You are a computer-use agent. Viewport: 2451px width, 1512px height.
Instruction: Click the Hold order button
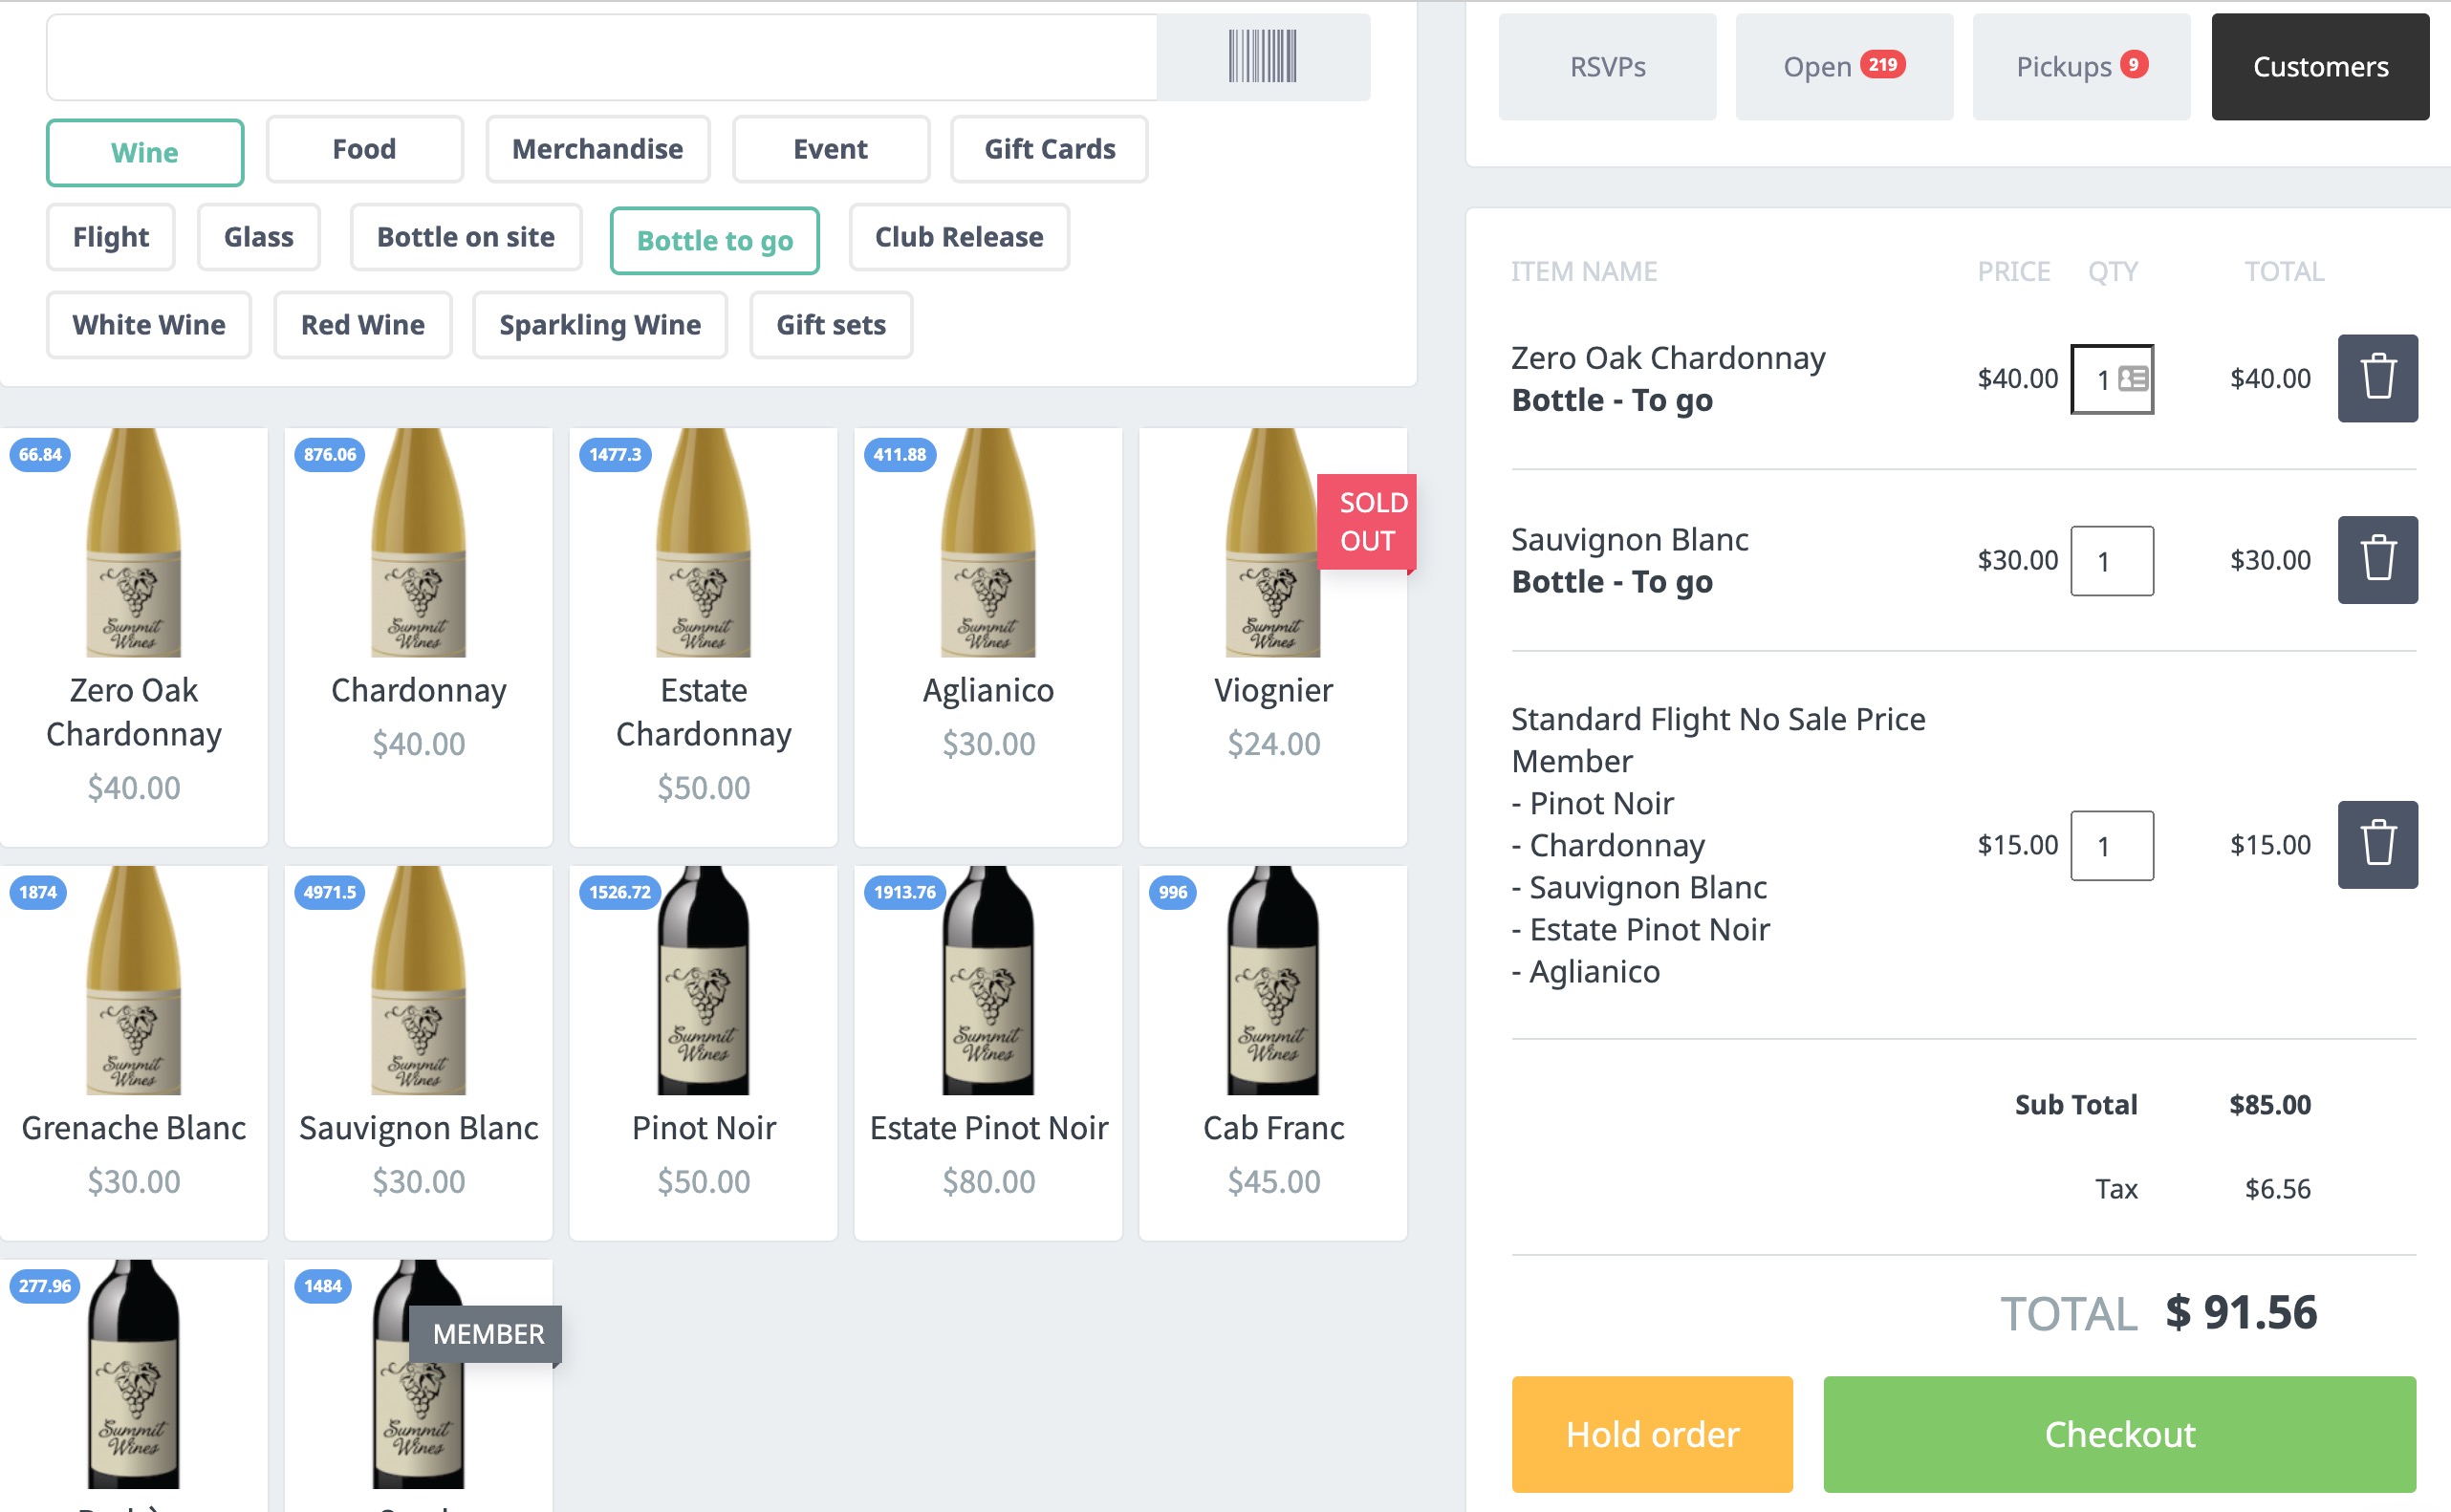coord(1651,1434)
